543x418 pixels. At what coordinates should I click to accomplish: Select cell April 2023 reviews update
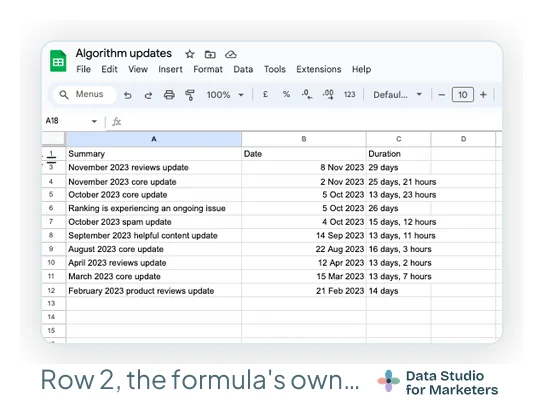tap(153, 263)
